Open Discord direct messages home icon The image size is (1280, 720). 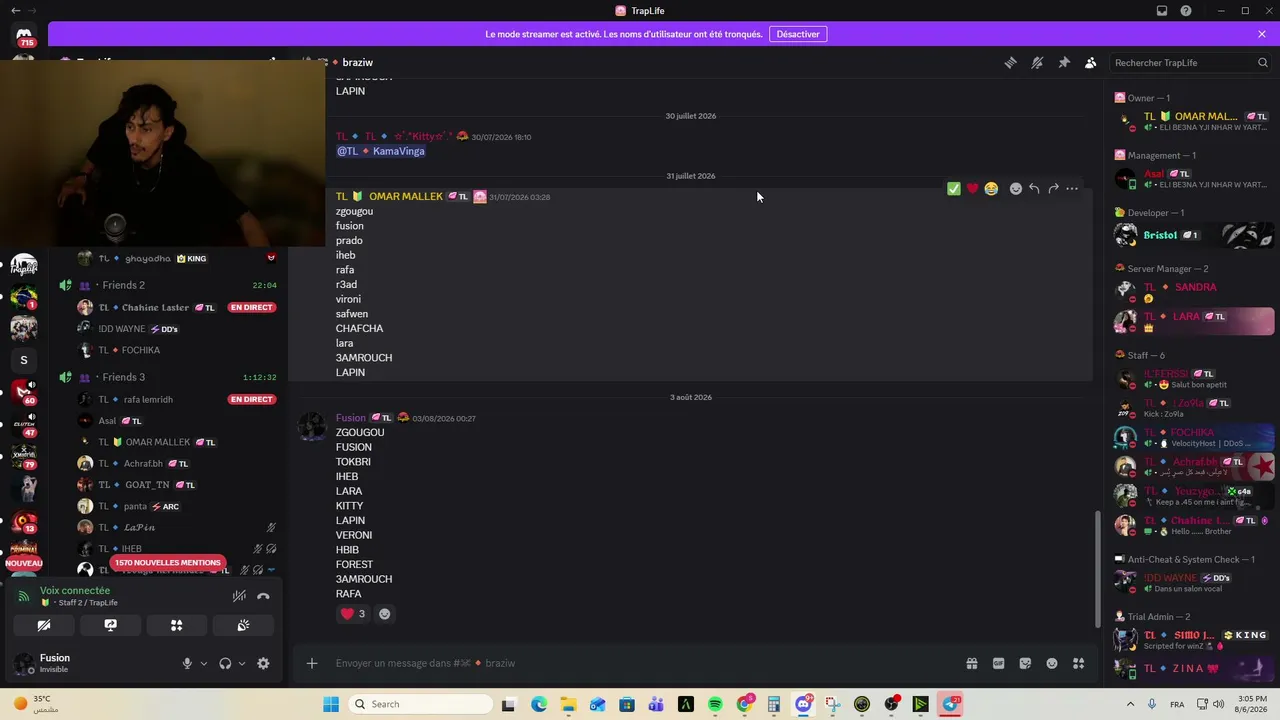point(24,35)
